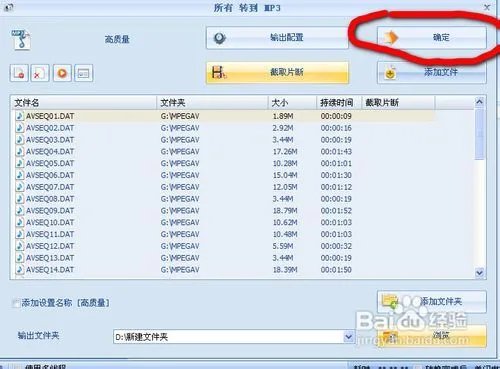Click the 17.26M size cell
The image size is (500, 369).
tap(285, 152)
